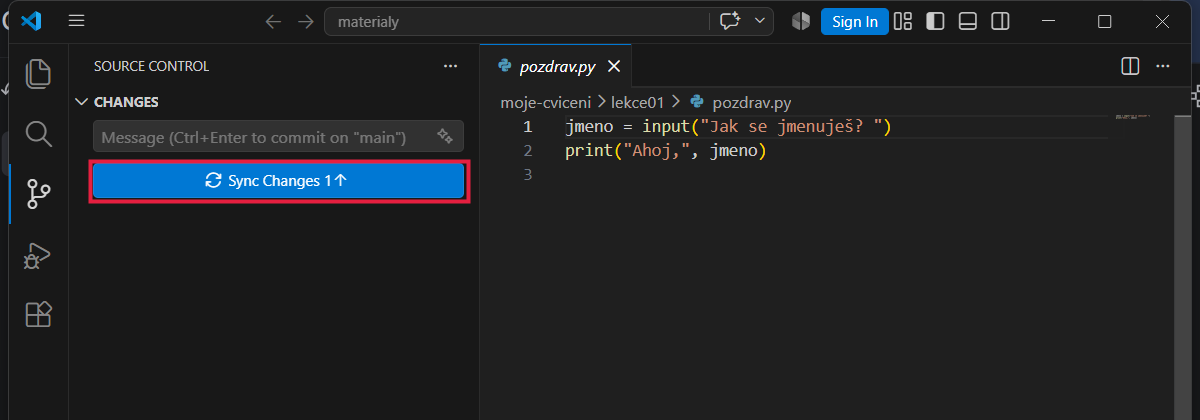The width and height of the screenshot is (1200, 420).
Task: Open the chat dropdown chevron
Action: [760, 21]
